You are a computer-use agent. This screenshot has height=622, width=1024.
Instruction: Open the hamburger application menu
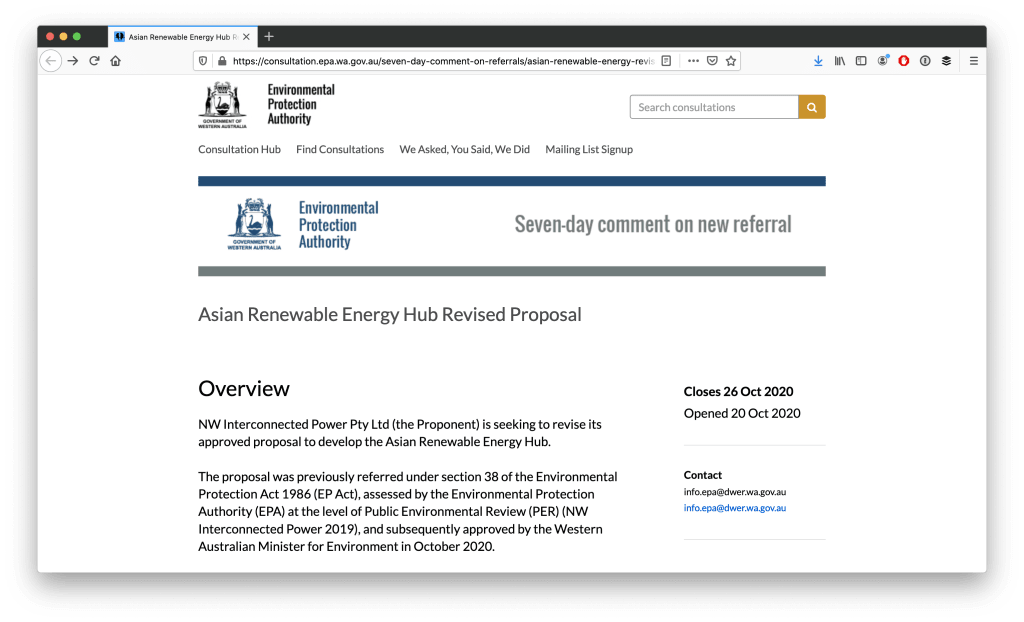click(x=974, y=61)
